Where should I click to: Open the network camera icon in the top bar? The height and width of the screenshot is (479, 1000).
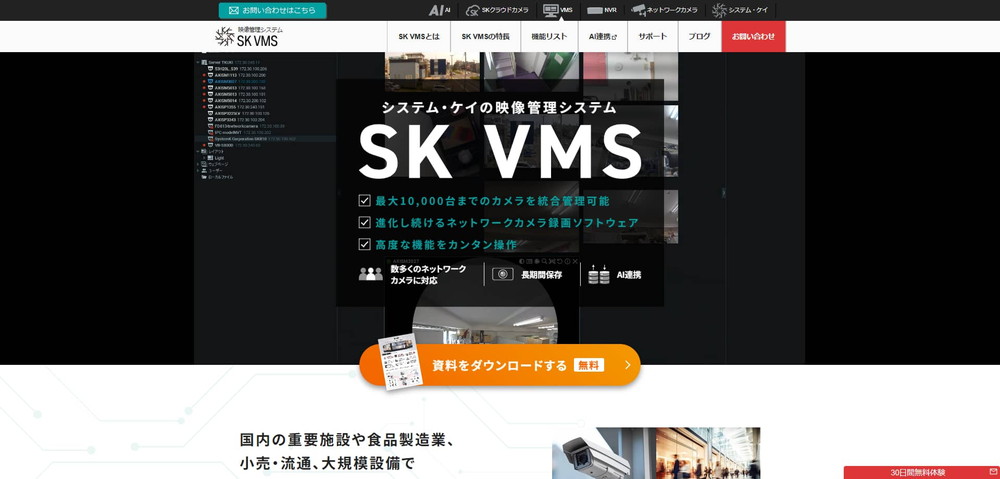(x=638, y=10)
